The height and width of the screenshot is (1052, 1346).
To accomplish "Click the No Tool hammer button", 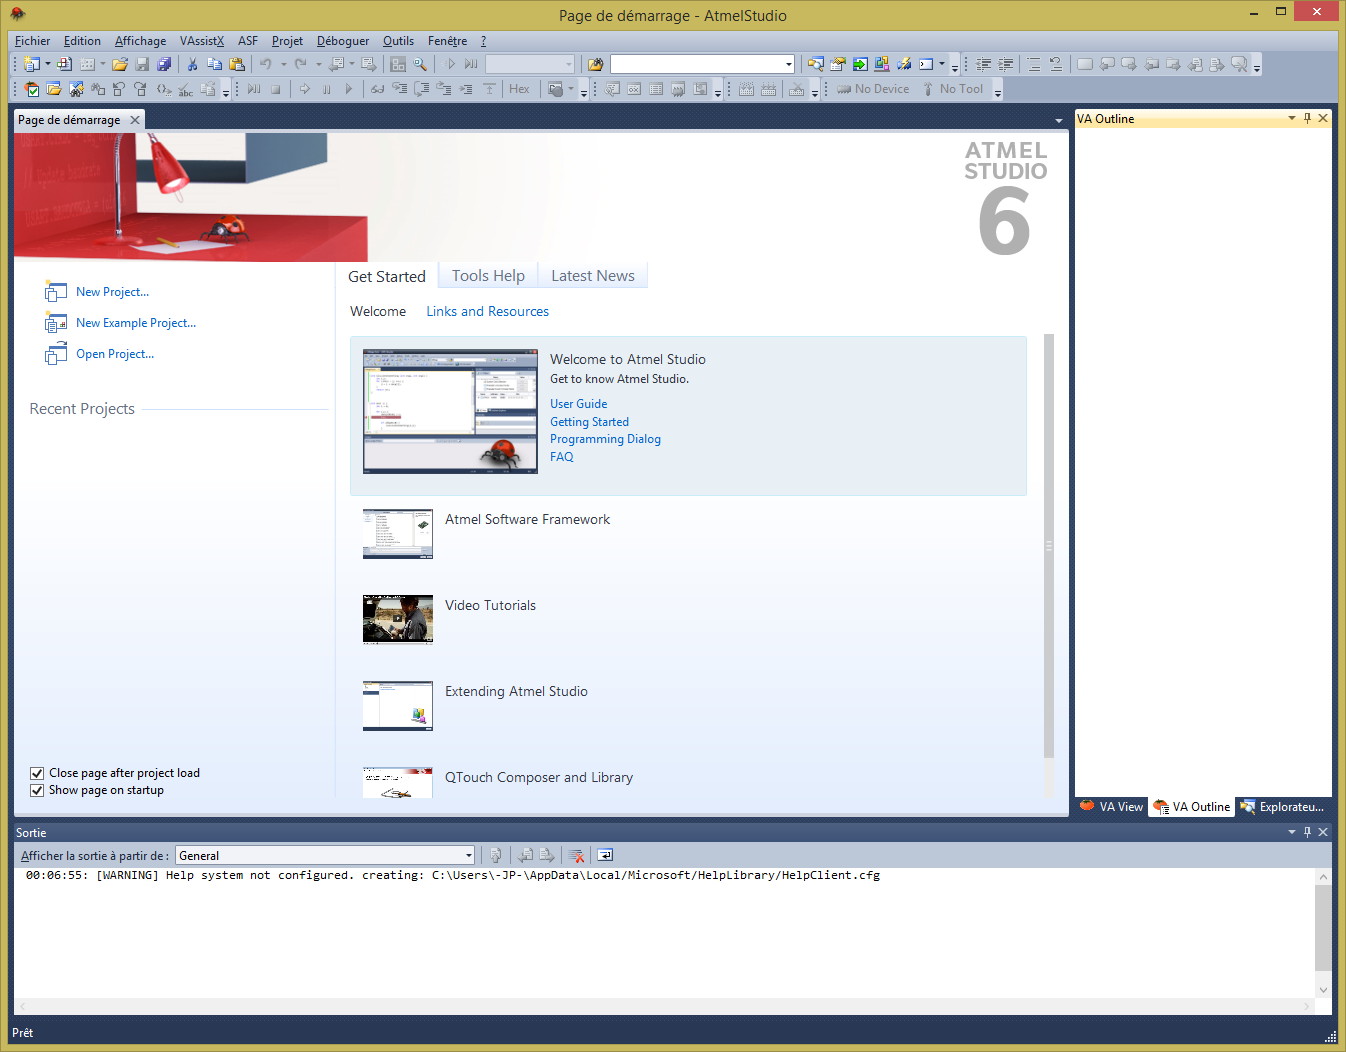I will click(953, 89).
